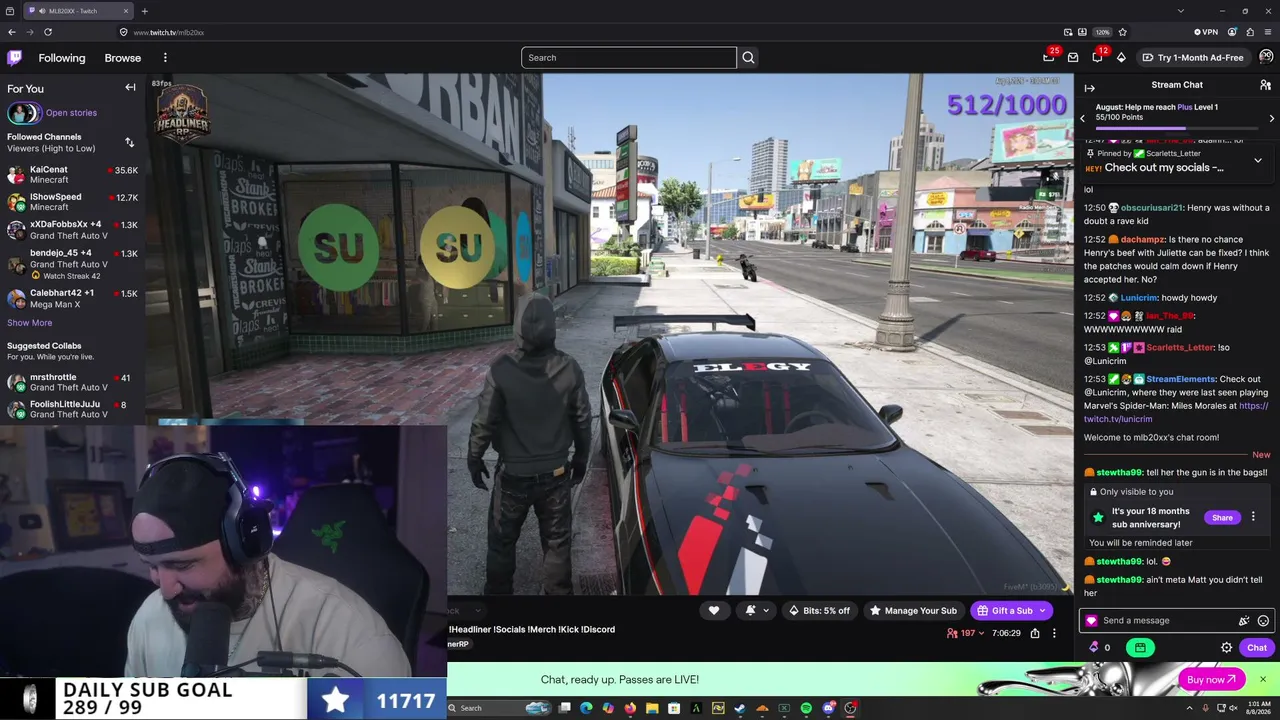Screen dimensions: 1280x720
Task: Open a new browser tab
Action: 144,11
